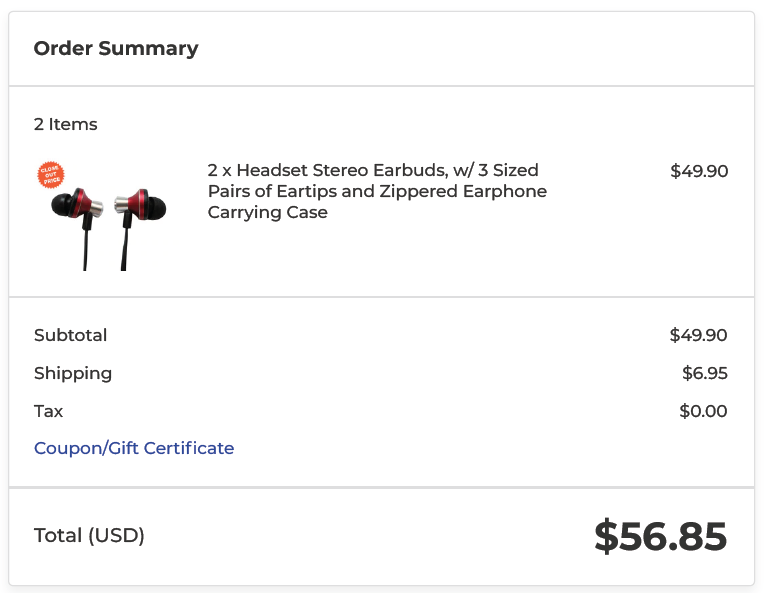This screenshot has height=593, width=765.
Task: Click the orange Clear Out Price badge
Action: [51, 176]
